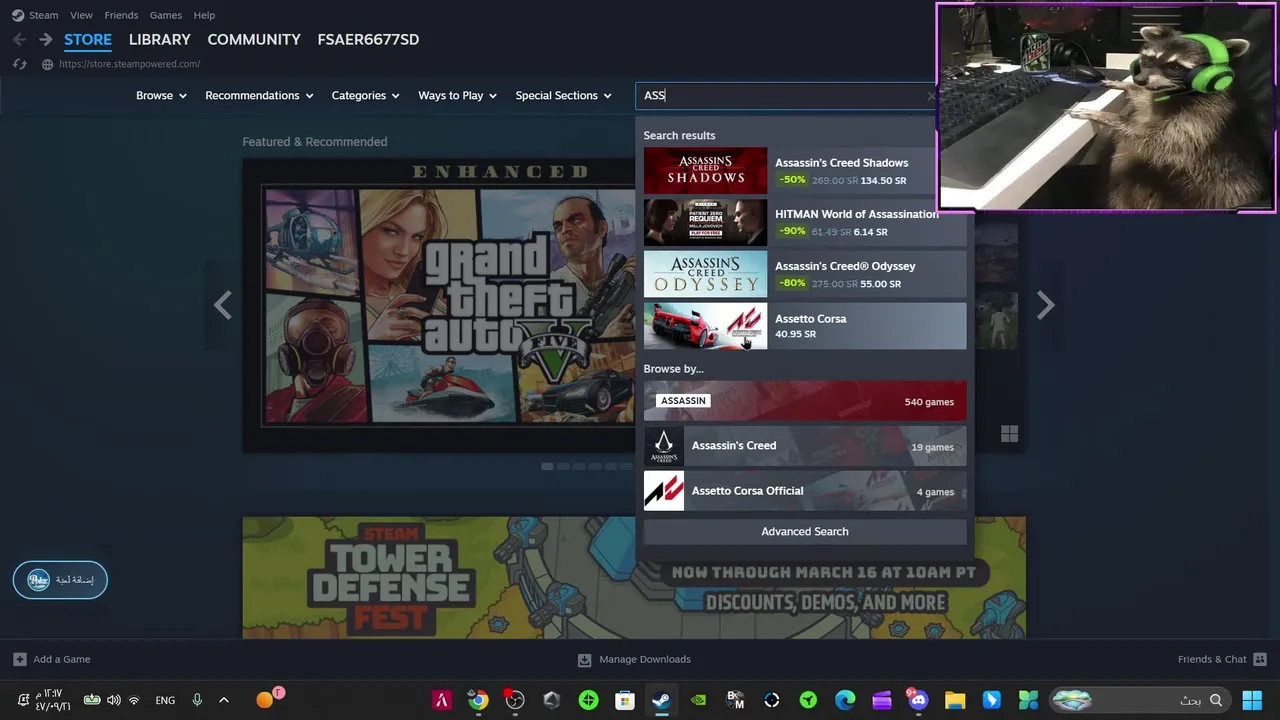This screenshot has height=720, width=1280.
Task: Expand the Ways to Play dropdown
Action: click(458, 96)
